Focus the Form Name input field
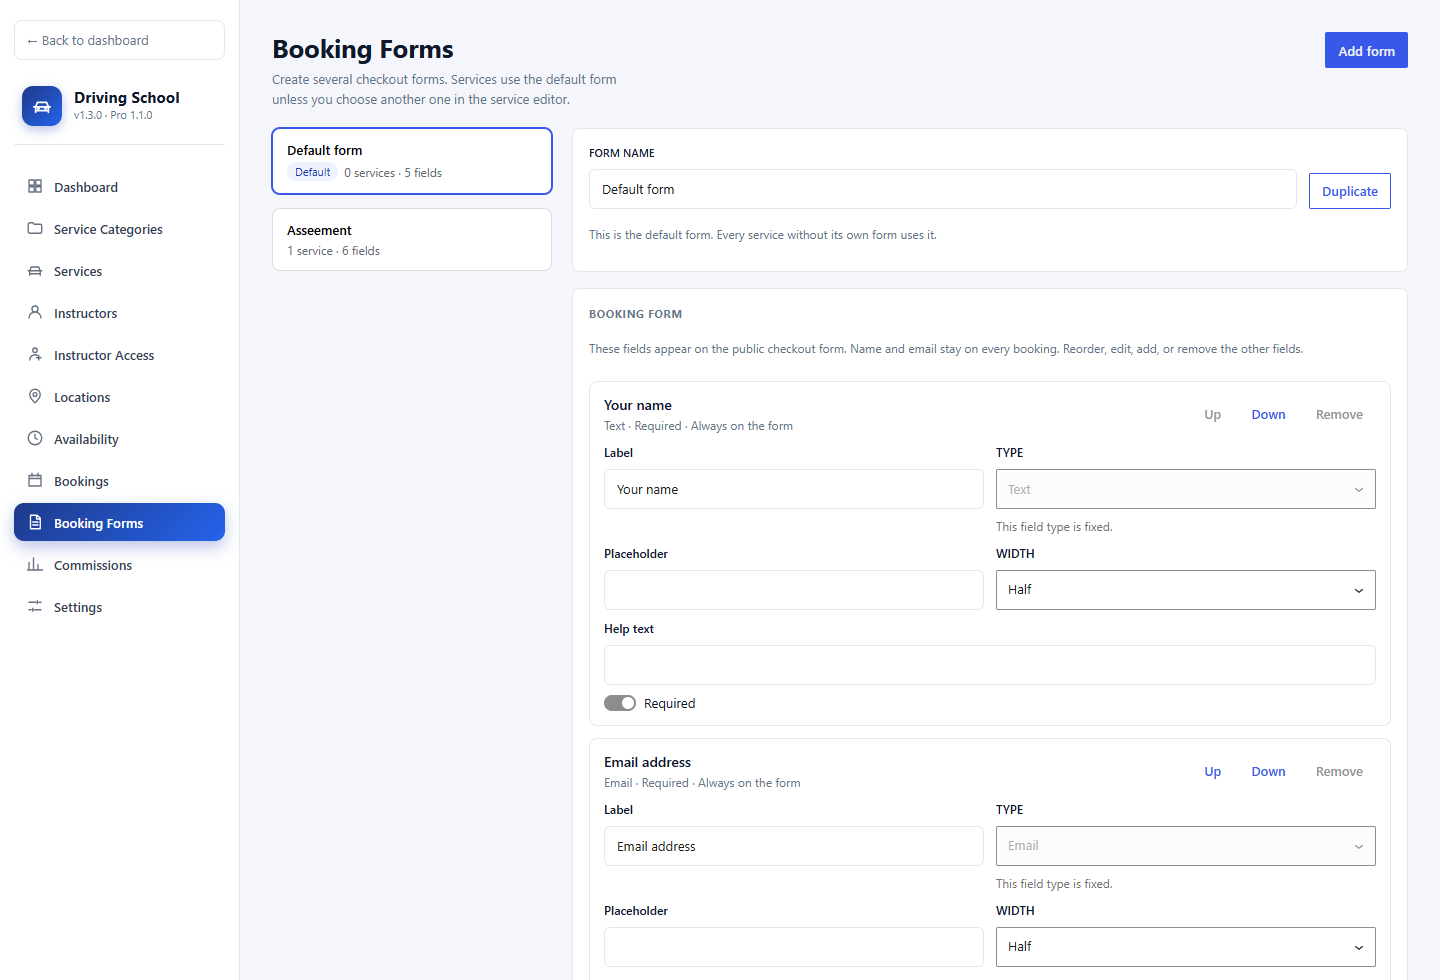This screenshot has width=1440, height=980. click(943, 189)
